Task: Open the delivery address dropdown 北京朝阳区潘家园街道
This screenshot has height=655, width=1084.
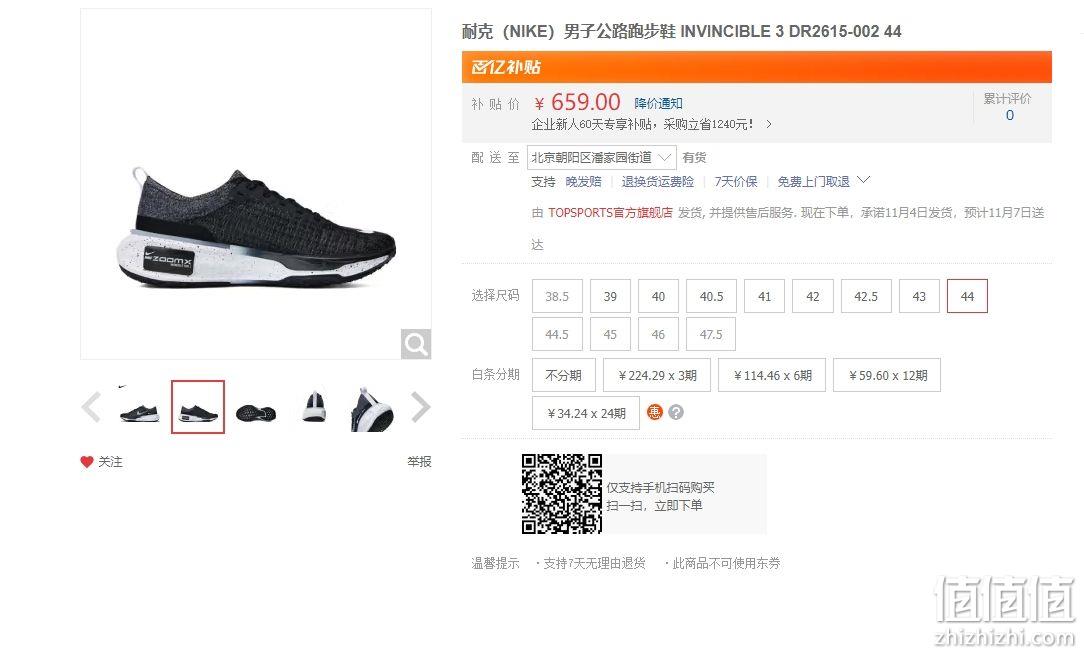Action: [x=601, y=158]
